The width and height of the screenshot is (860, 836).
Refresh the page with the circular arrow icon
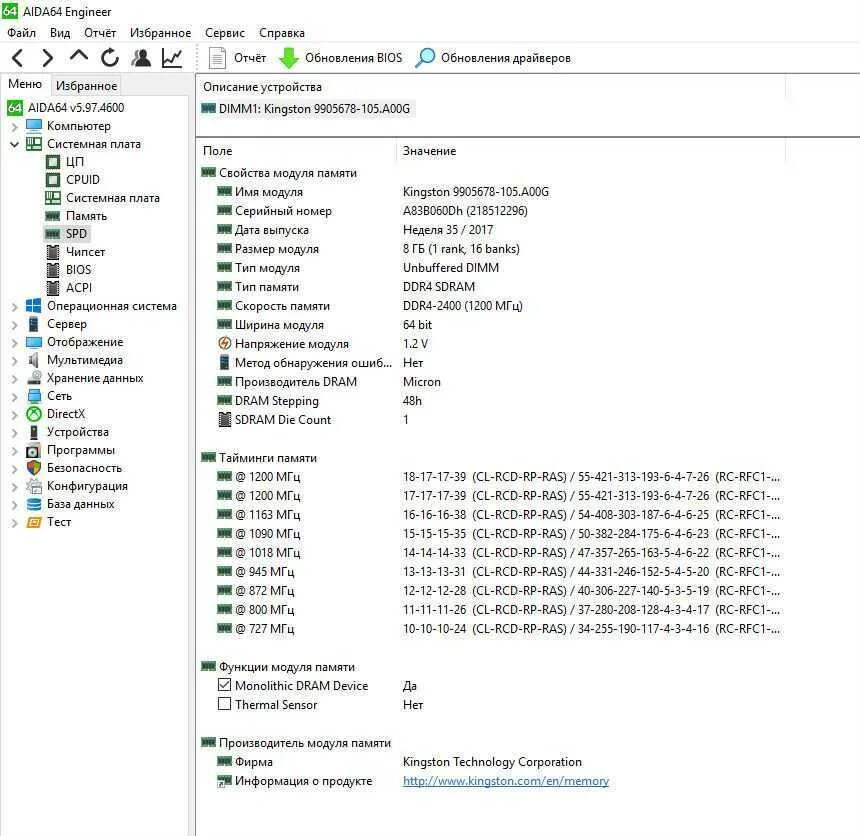[x=110, y=58]
